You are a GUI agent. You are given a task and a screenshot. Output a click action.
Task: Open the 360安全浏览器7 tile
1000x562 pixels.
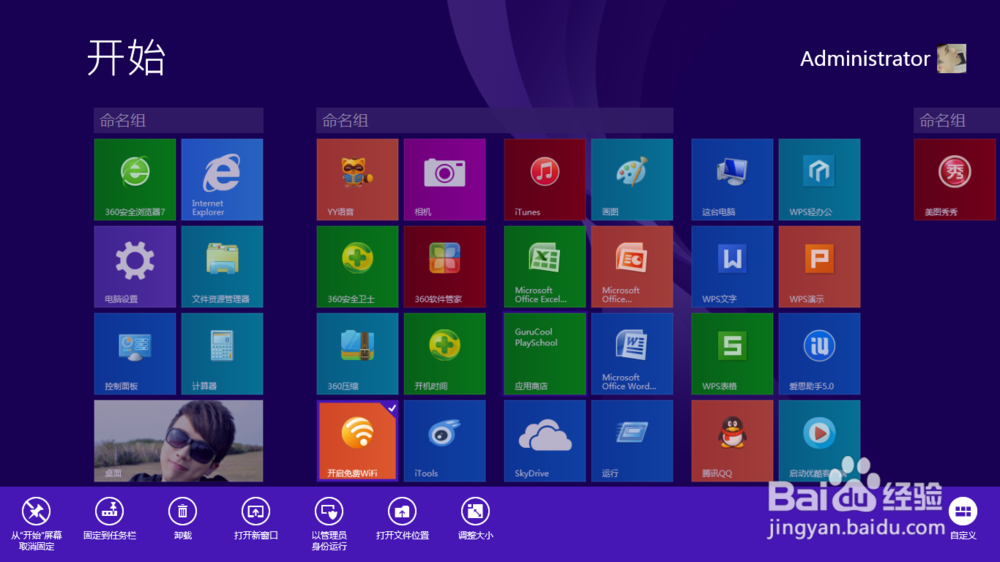coord(135,179)
